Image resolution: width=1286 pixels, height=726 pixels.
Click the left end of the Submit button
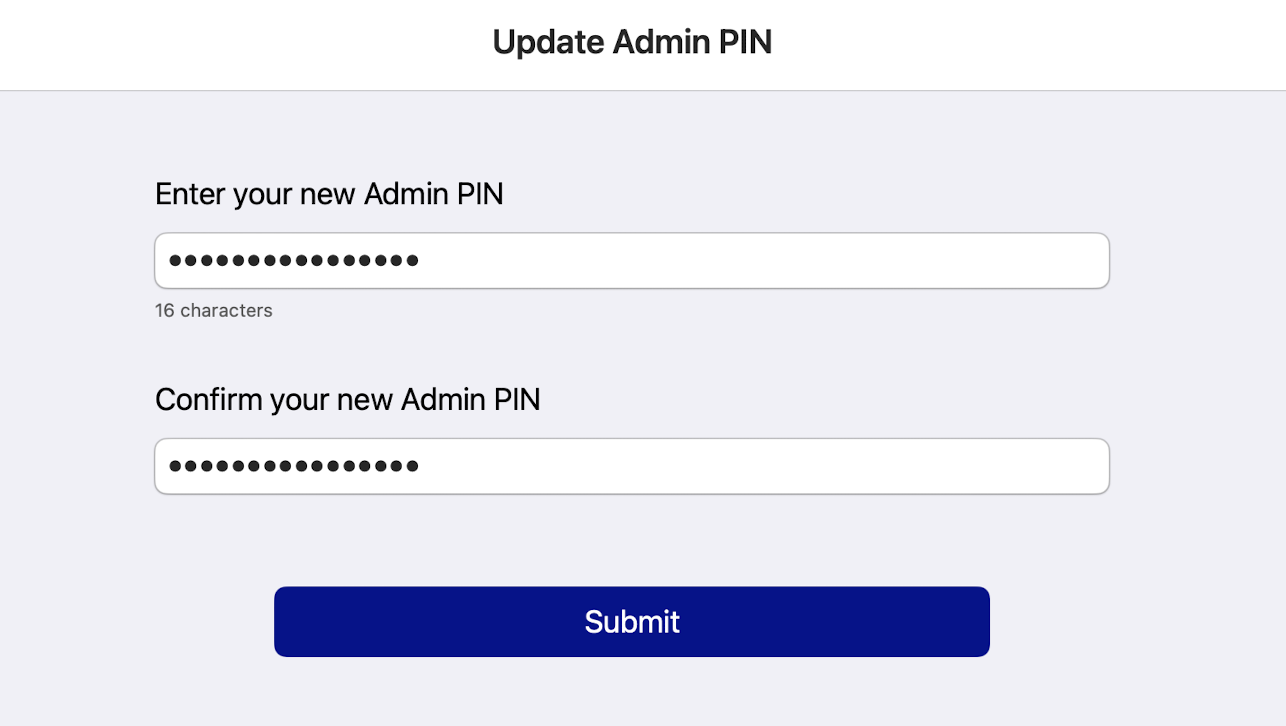[300, 622]
